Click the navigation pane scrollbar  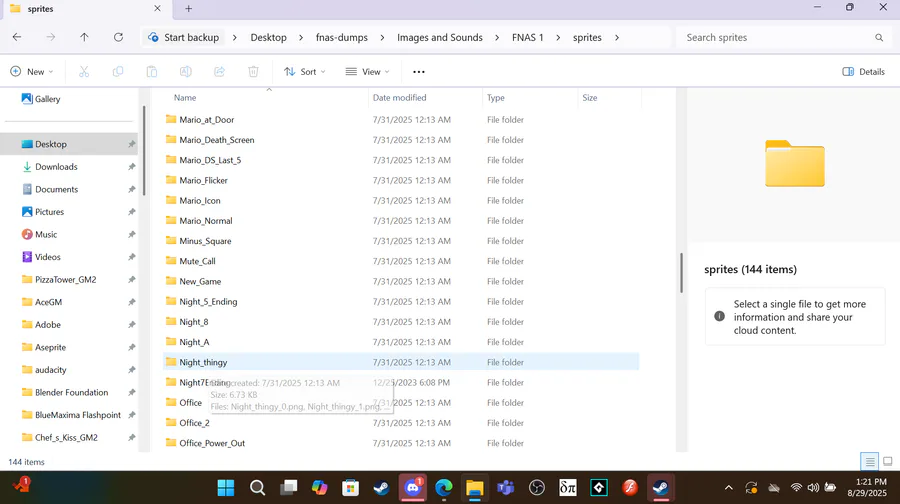point(143,150)
